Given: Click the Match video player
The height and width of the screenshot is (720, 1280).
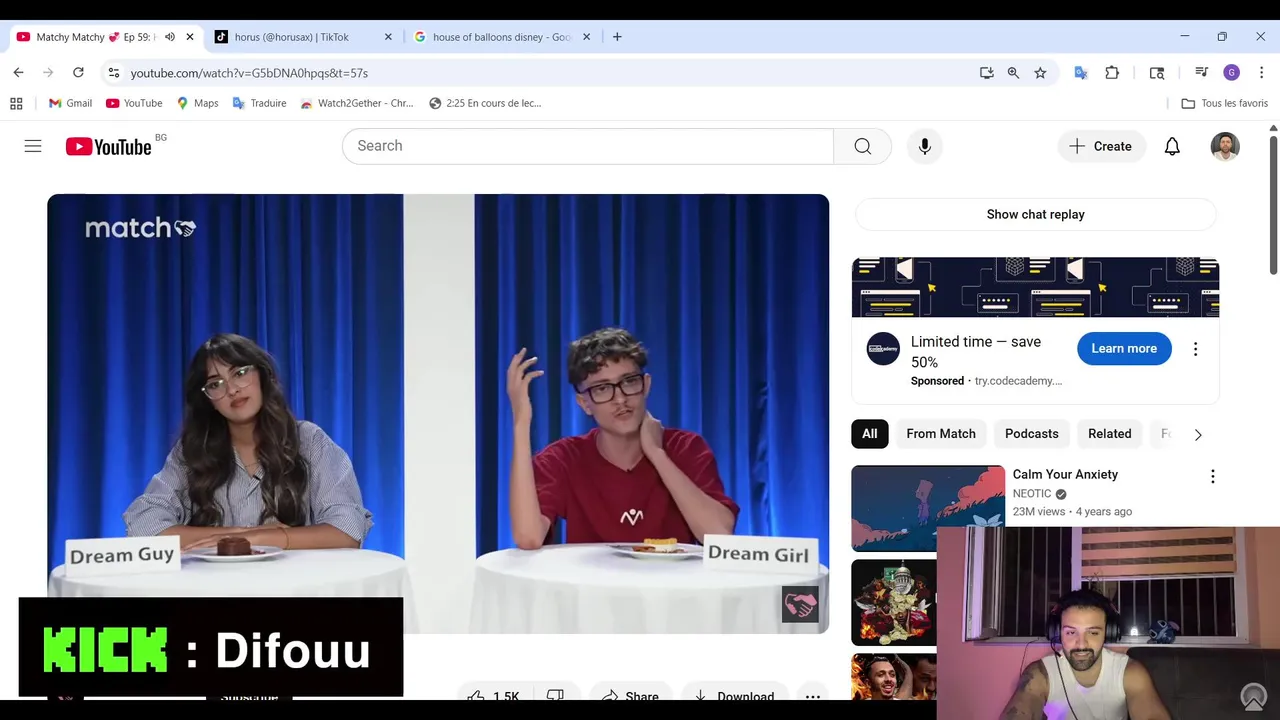Looking at the screenshot, I should pos(438,413).
